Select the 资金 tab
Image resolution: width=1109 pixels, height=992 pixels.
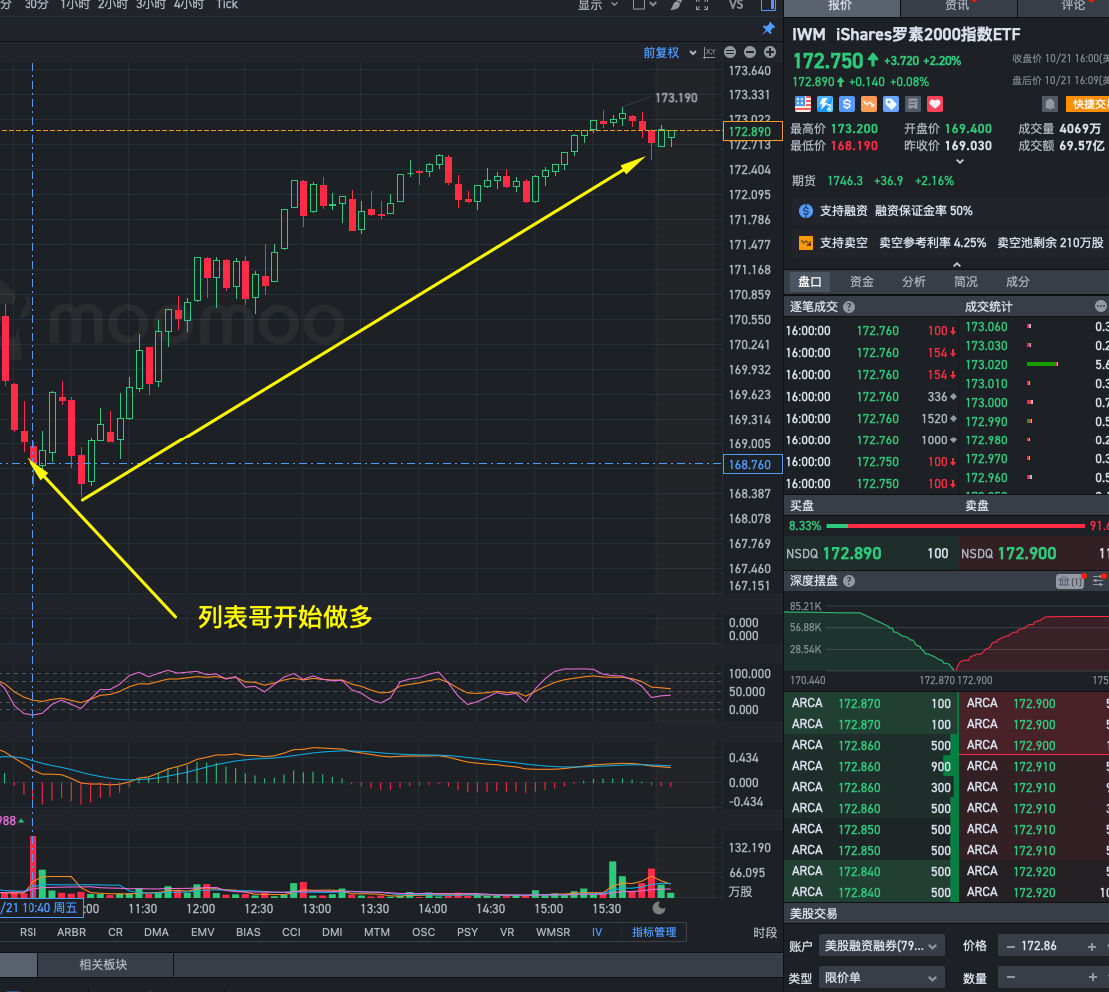(x=861, y=281)
